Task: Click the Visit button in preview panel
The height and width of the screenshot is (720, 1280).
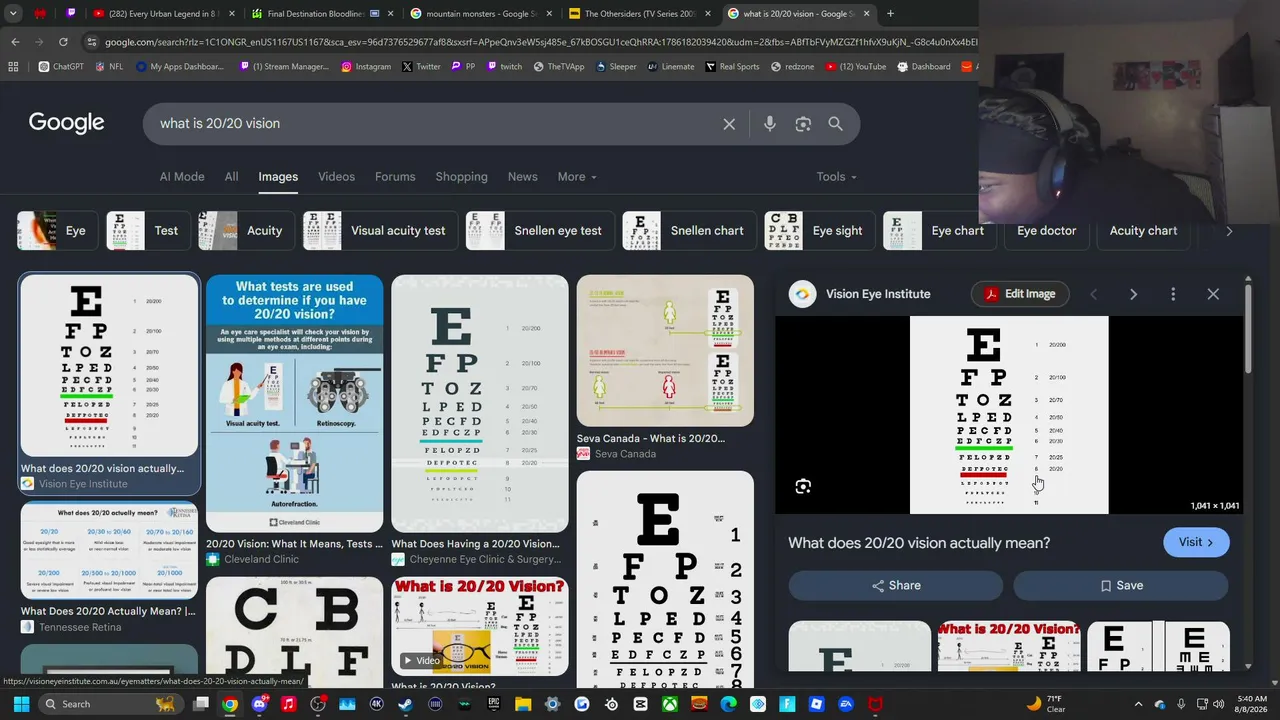Action: 1196,542
